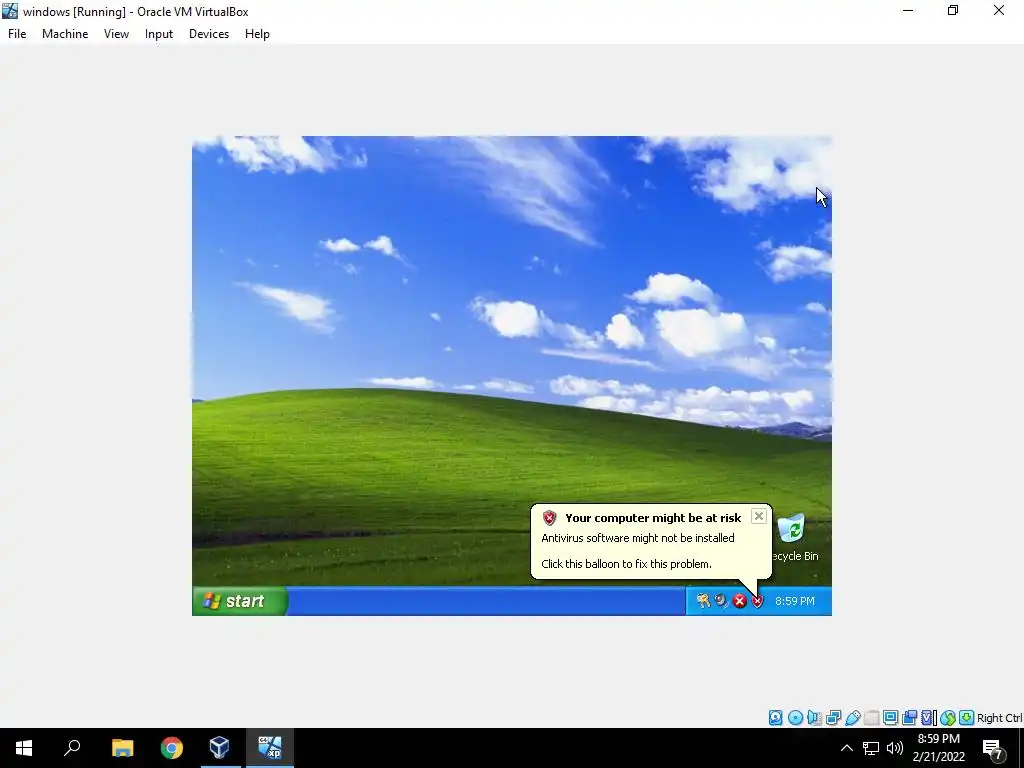Open File Explorer from host taskbar
The image size is (1024, 768).
pos(122,748)
